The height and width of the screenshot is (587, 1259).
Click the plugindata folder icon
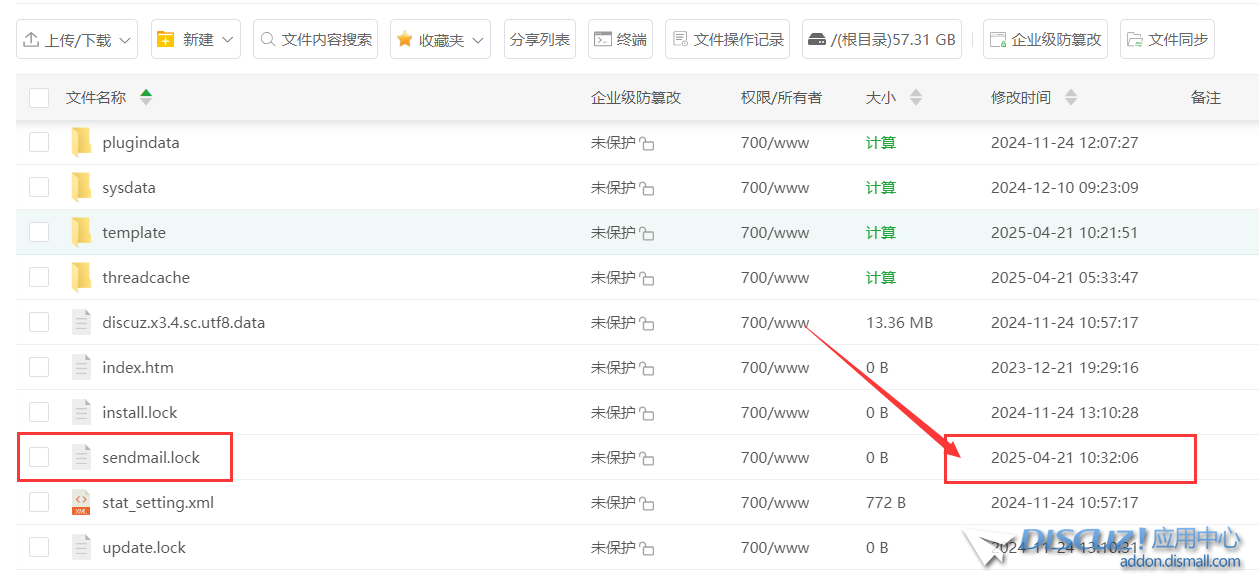click(x=81, y=143)
